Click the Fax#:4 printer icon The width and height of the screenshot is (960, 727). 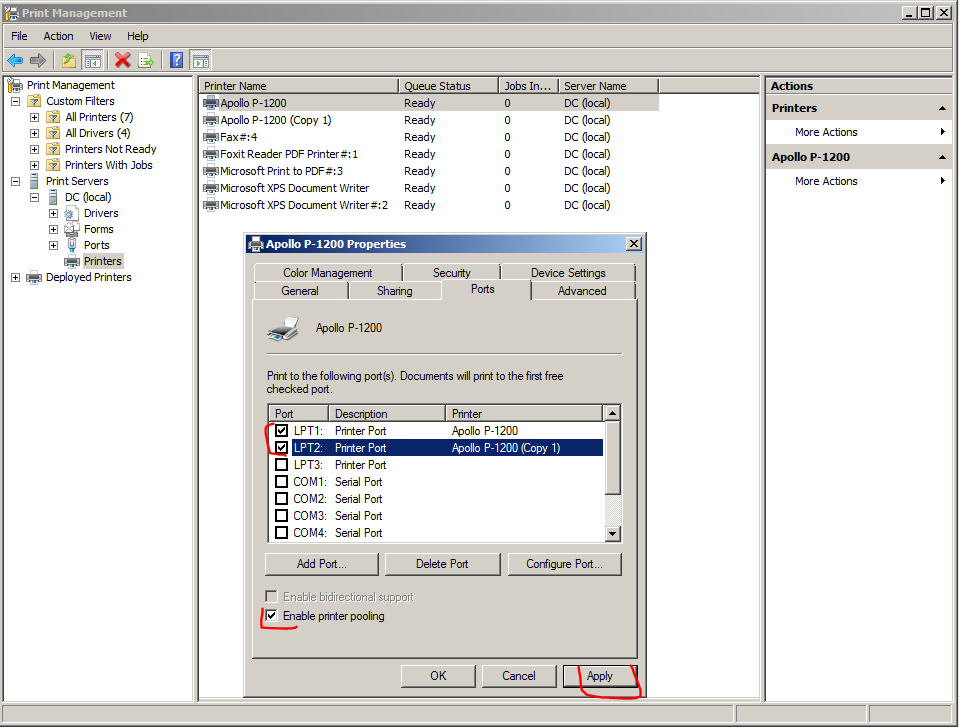click(211, 137)
